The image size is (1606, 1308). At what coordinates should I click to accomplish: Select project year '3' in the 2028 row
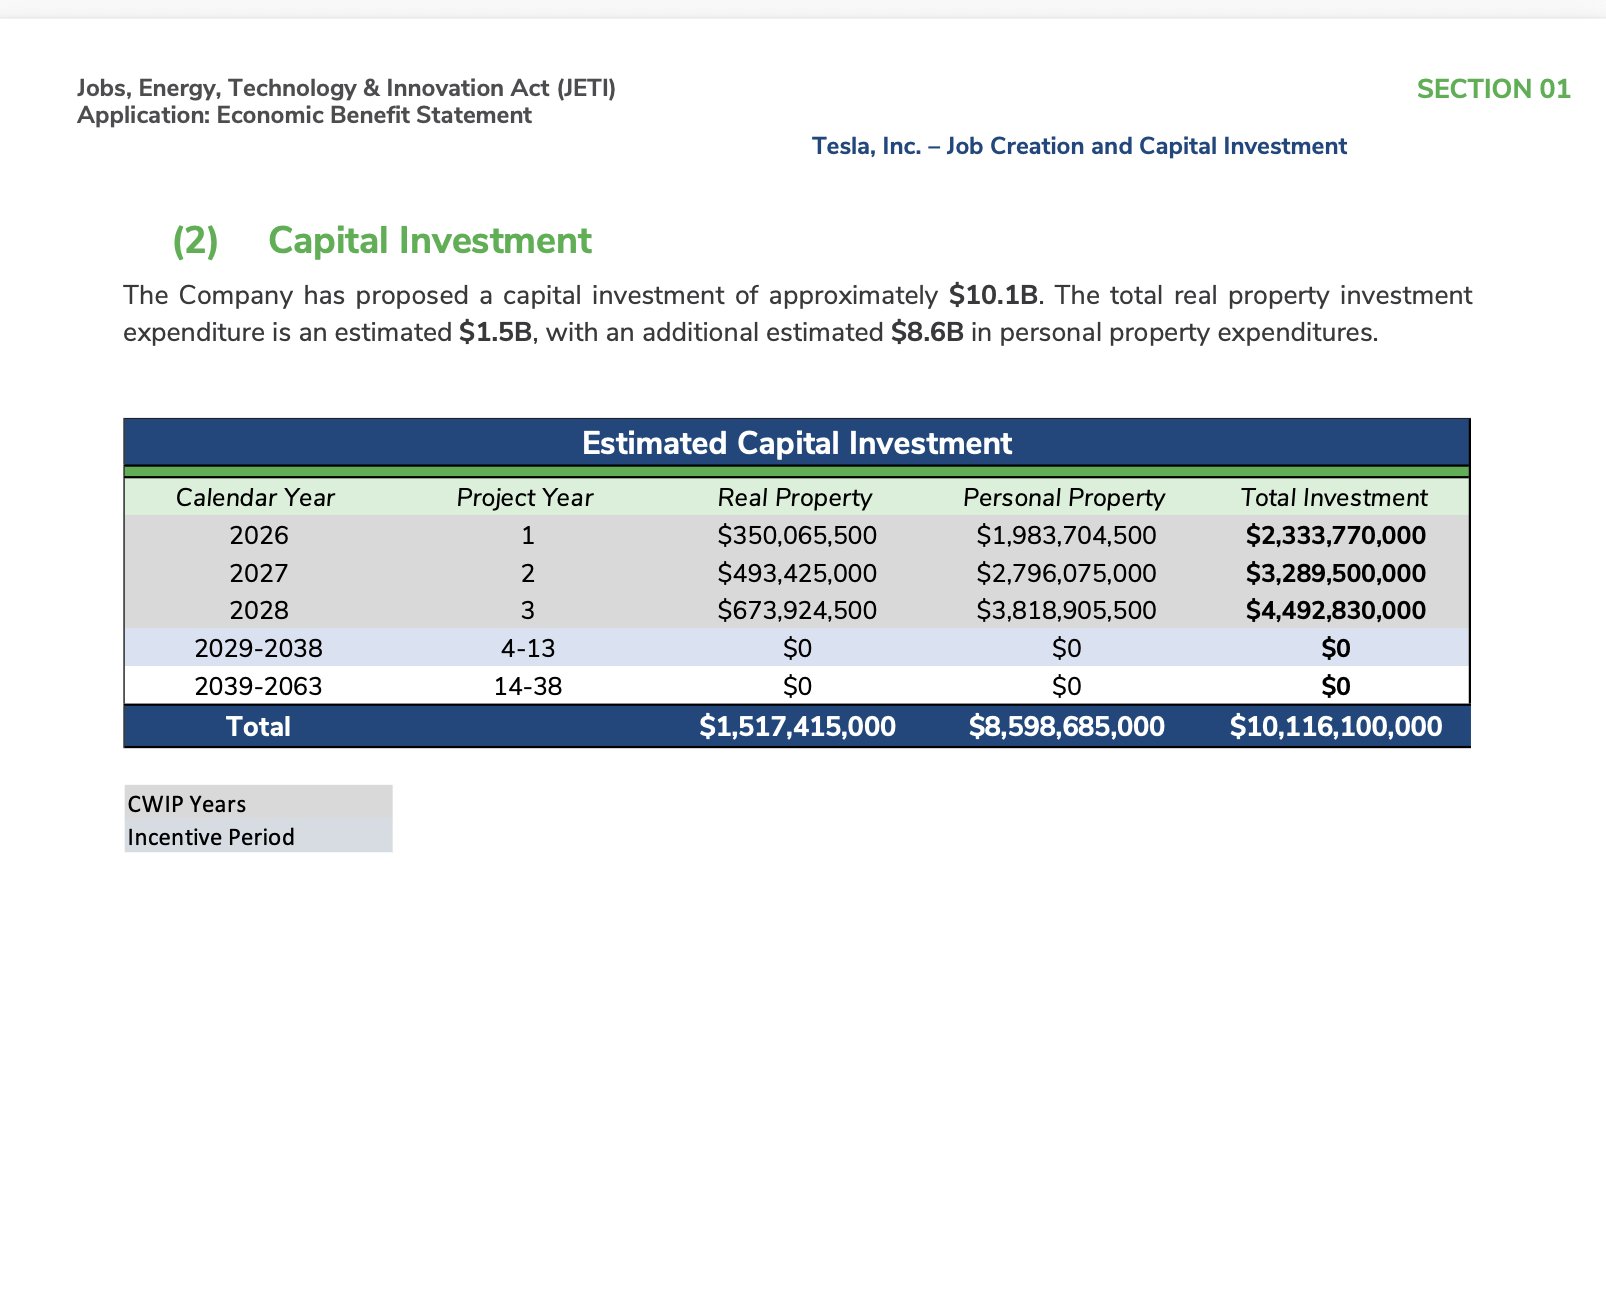(x=528, y=611)
